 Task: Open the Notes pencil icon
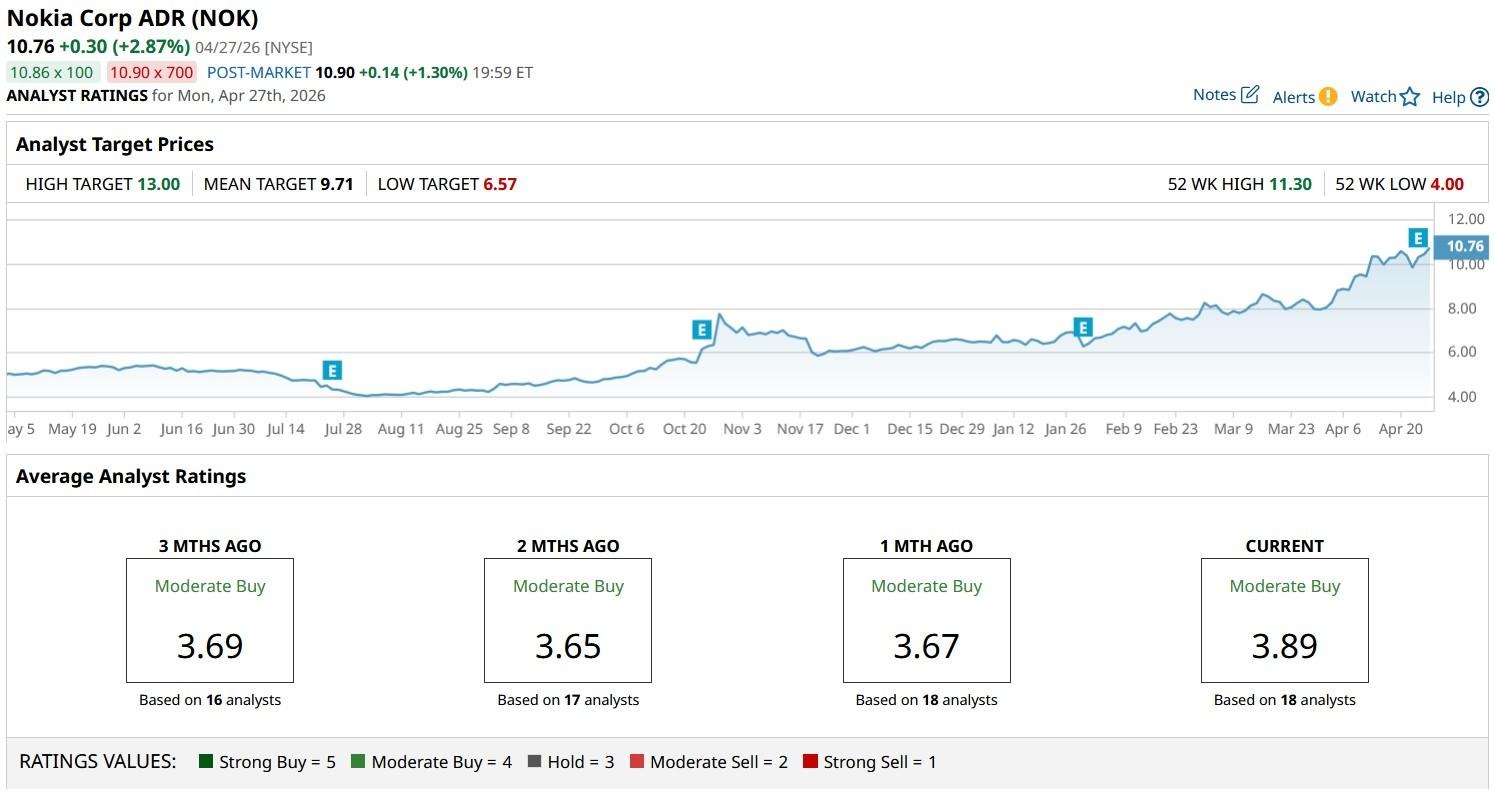(1250, 95)
